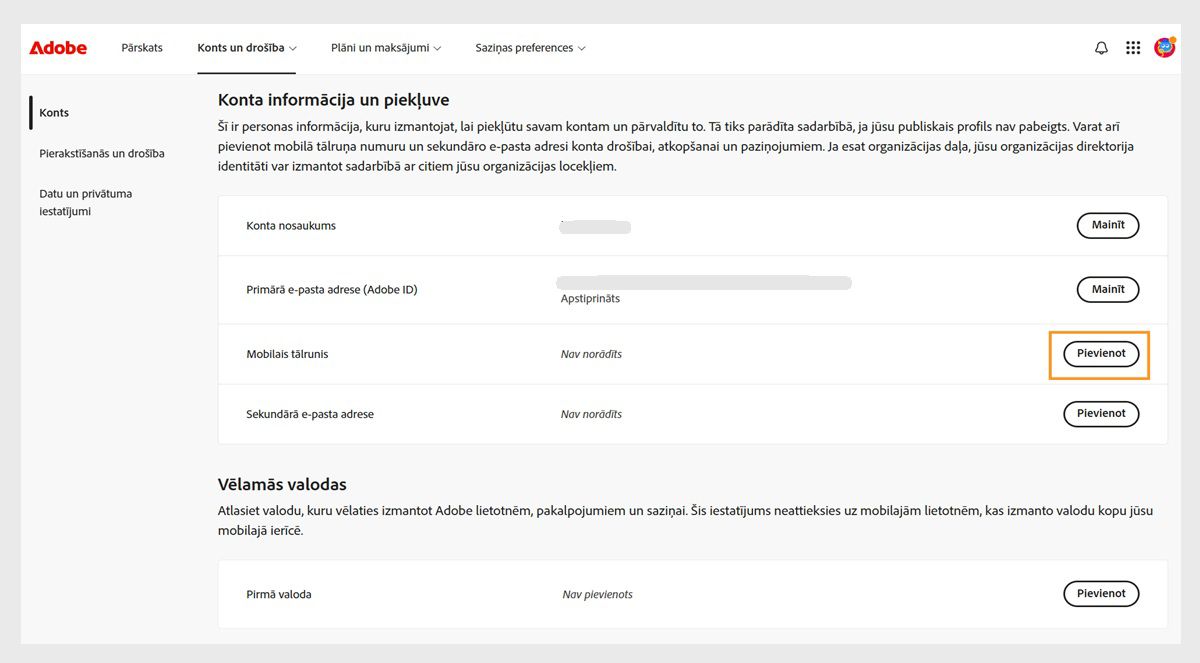Open Saziņas preferences menu item

(x=524, y=47)
